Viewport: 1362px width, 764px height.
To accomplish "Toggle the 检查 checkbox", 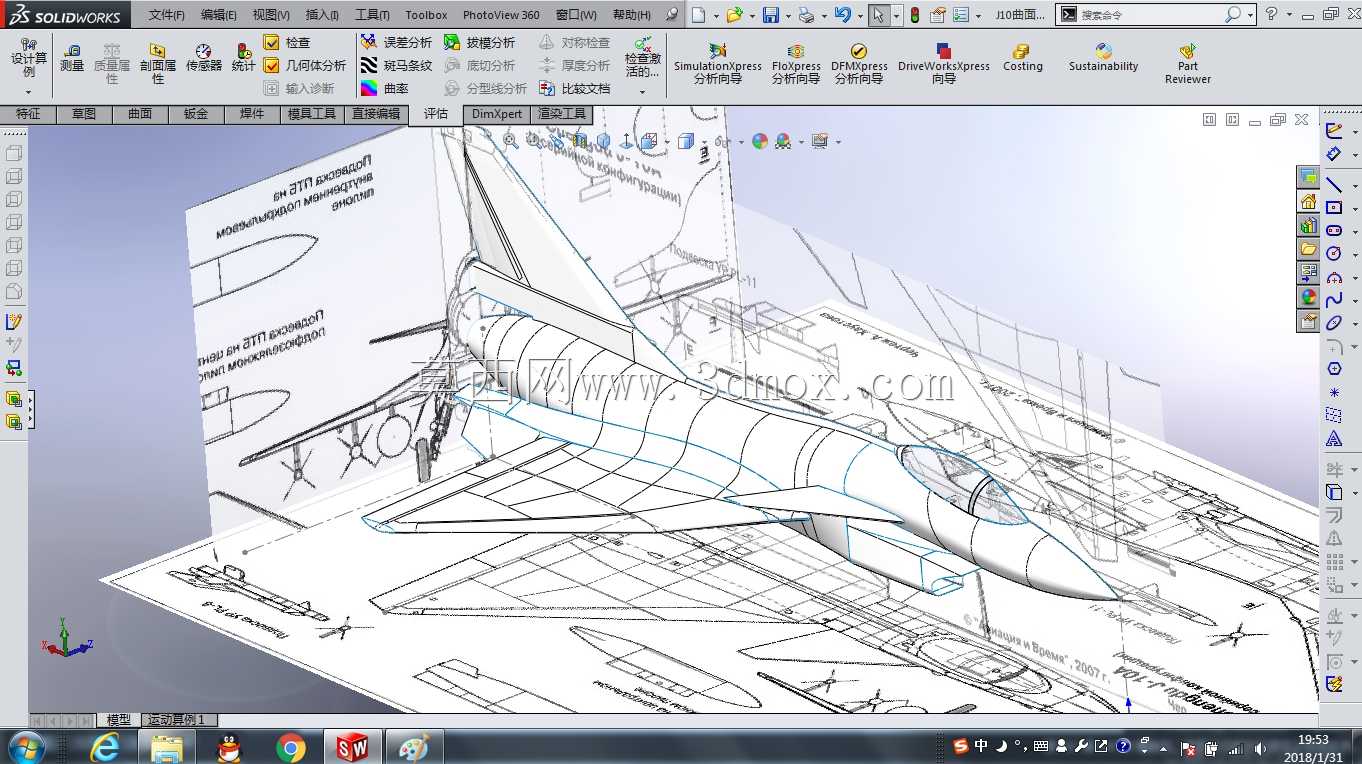I will (271, 42).
